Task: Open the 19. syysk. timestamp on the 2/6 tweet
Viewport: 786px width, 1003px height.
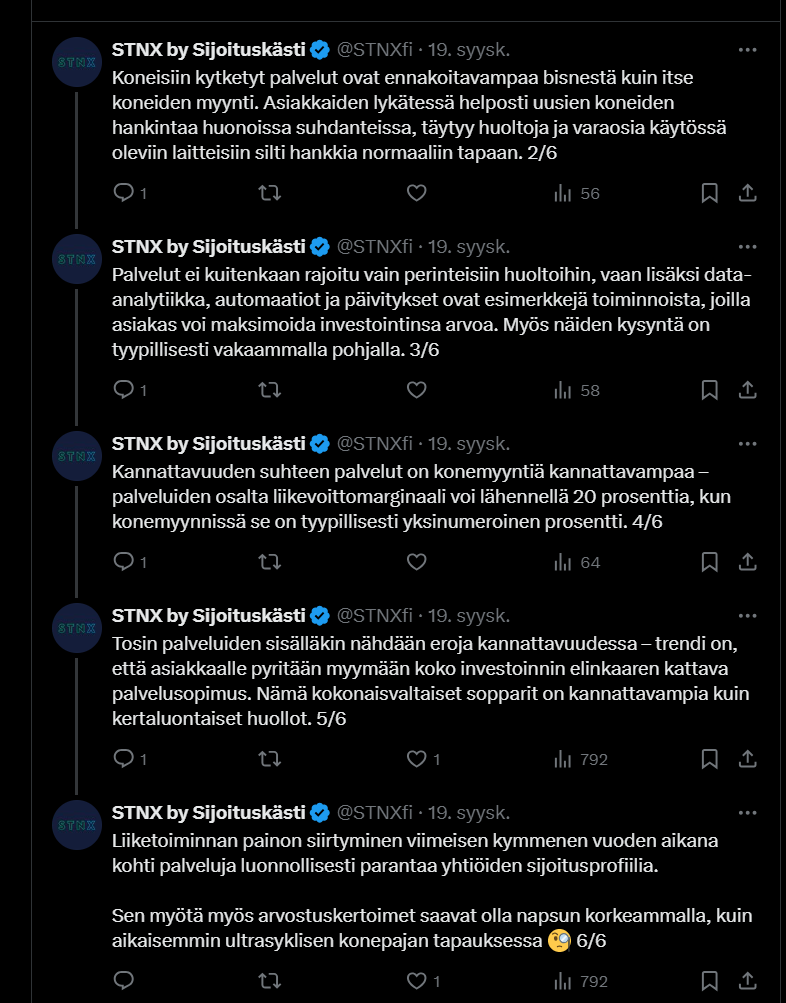Action: coord(469,49)
